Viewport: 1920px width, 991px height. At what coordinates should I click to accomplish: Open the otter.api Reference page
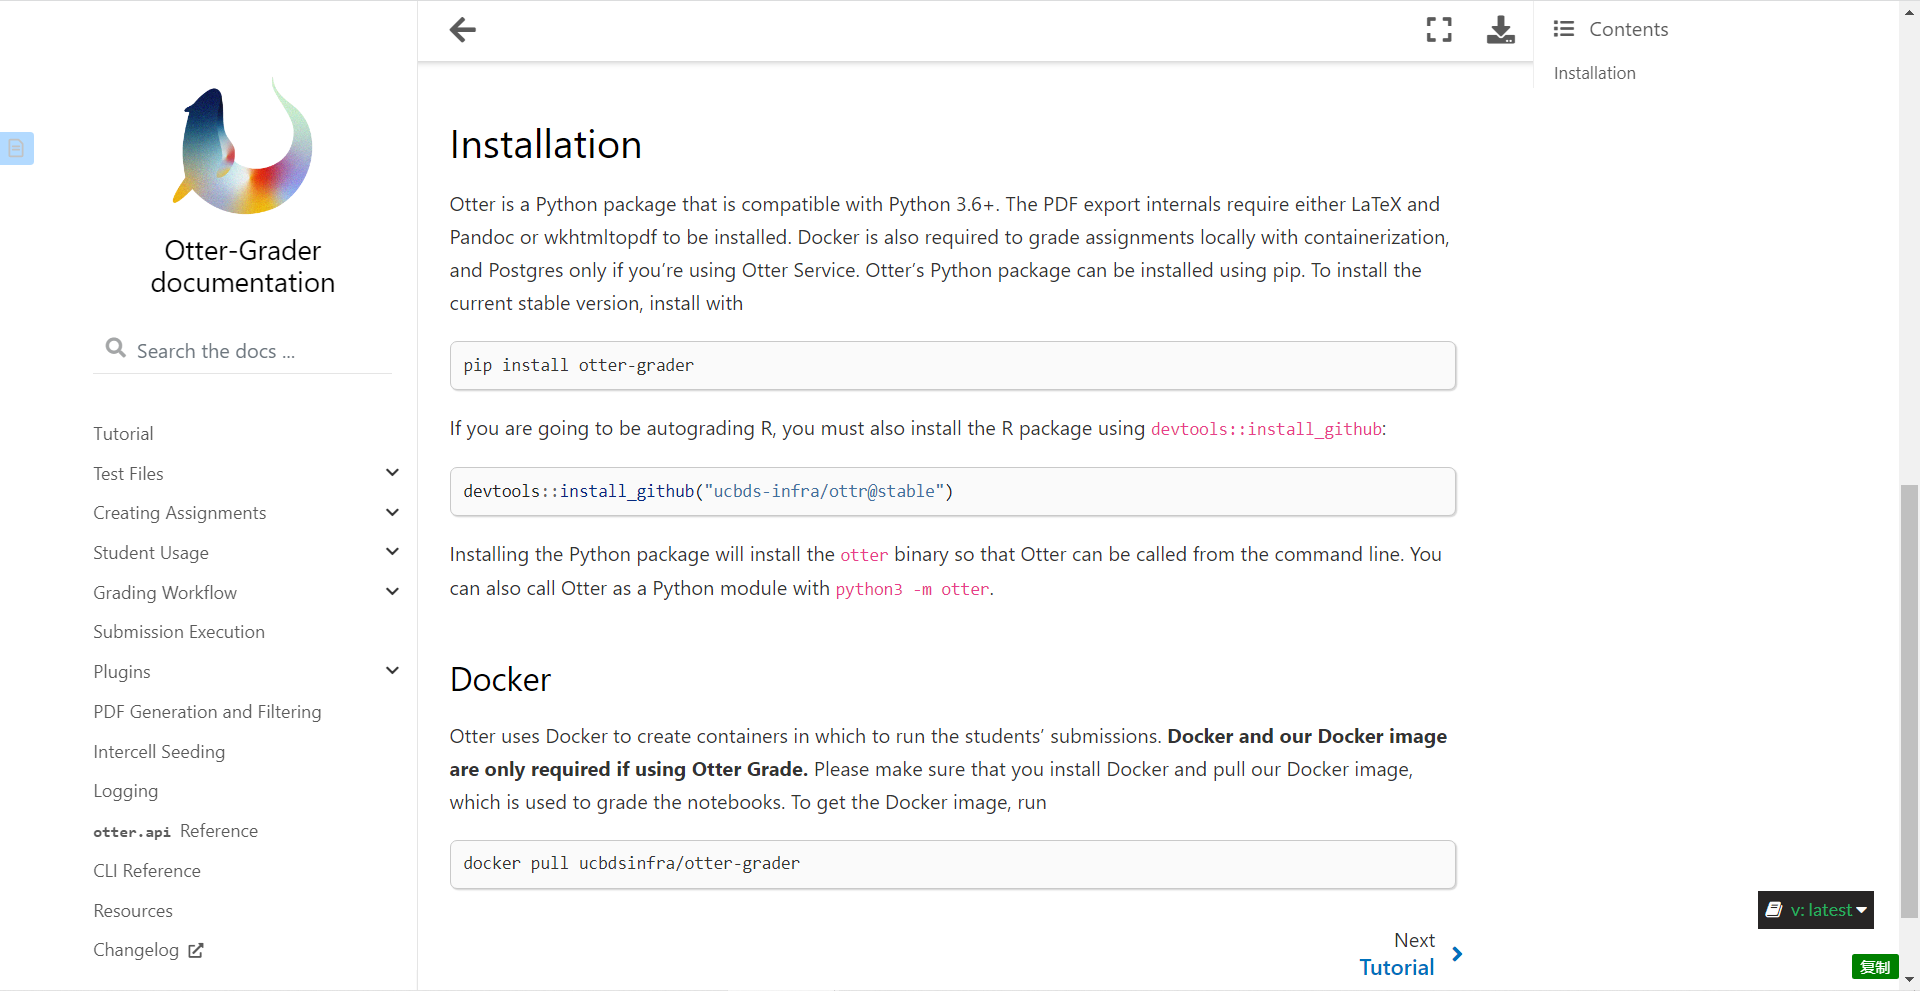click(175, 831)
